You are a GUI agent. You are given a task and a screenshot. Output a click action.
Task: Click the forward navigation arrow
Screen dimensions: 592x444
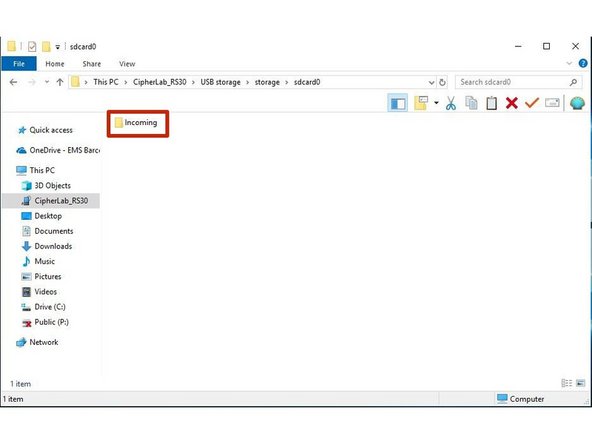[32, 82]
